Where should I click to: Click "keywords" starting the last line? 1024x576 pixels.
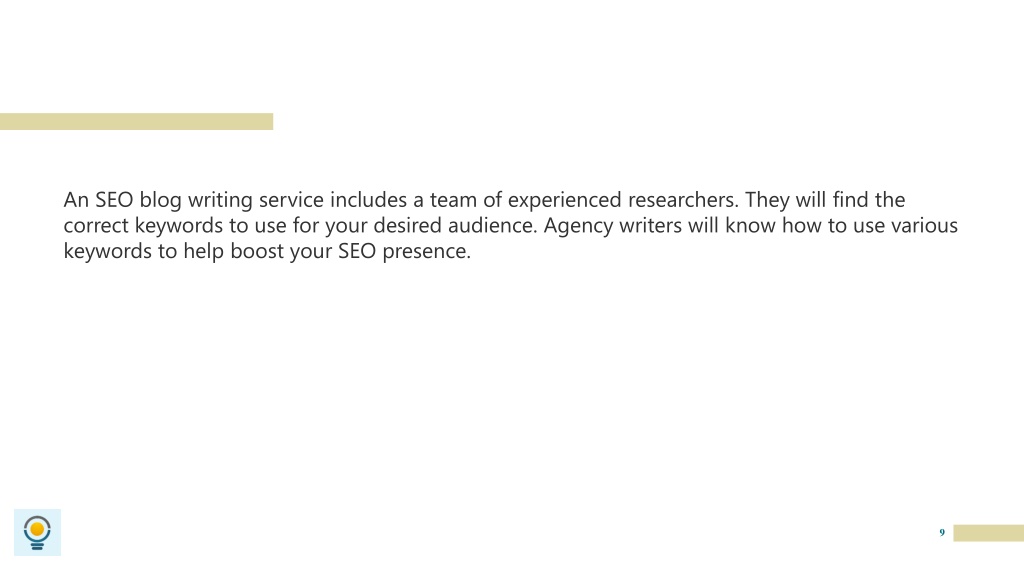108,251
